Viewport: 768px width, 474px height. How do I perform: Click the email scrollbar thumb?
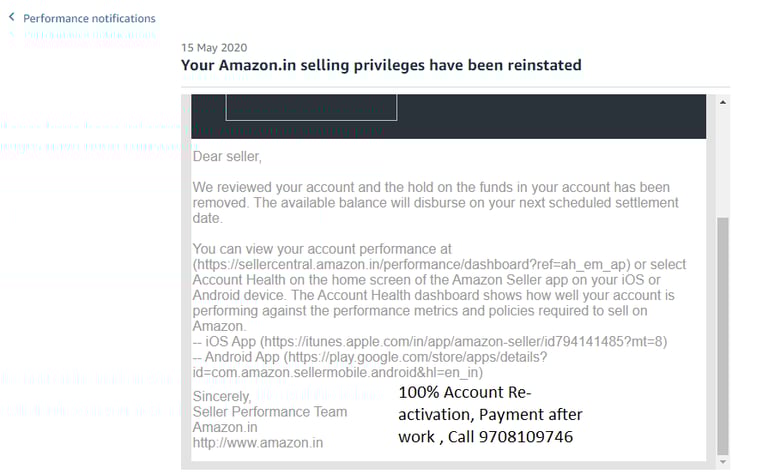coord(724,335)
